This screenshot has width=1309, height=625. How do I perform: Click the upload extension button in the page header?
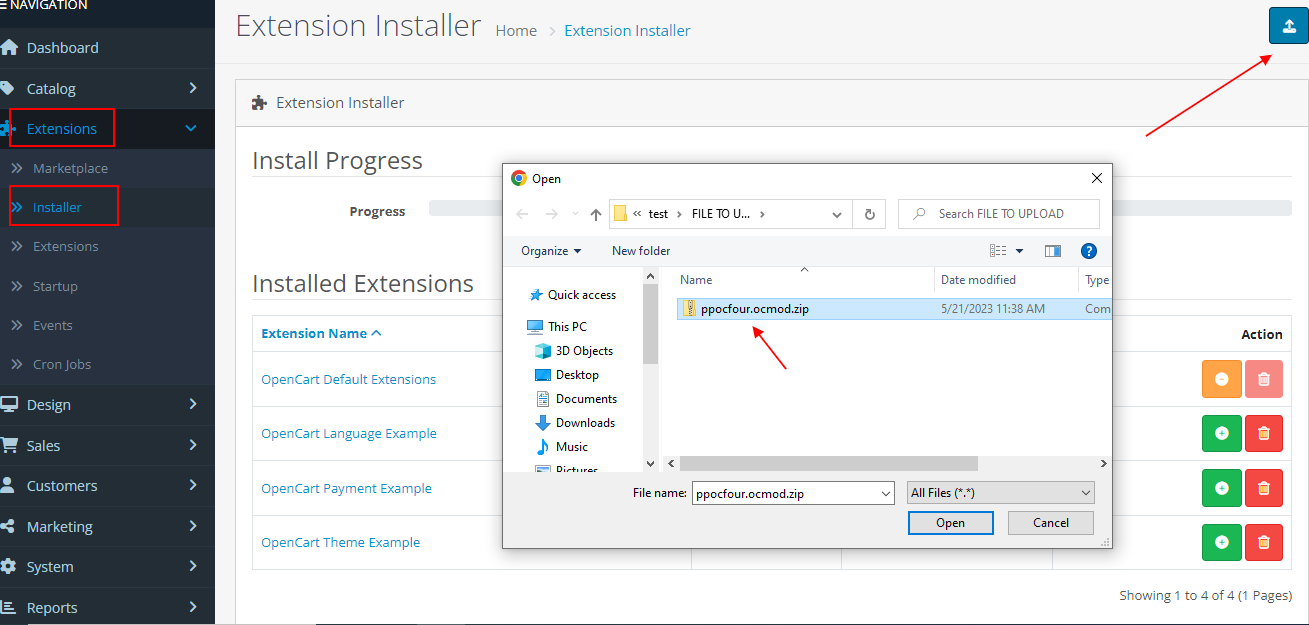[x=1289, y=25]
